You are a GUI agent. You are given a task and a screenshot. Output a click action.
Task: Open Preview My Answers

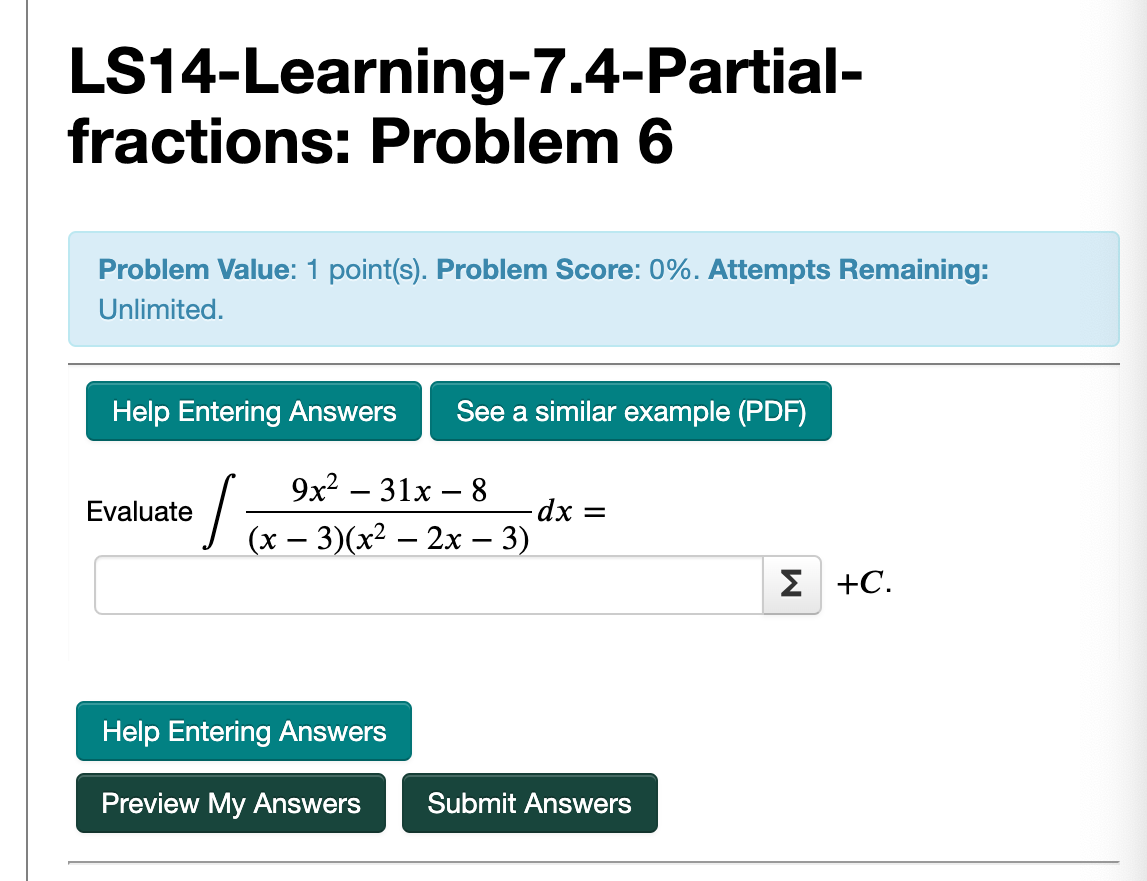[230, 803]
